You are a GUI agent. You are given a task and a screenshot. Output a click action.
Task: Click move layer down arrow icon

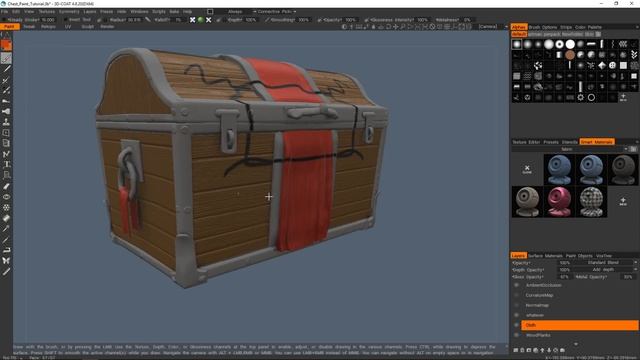tap(549, 350)
